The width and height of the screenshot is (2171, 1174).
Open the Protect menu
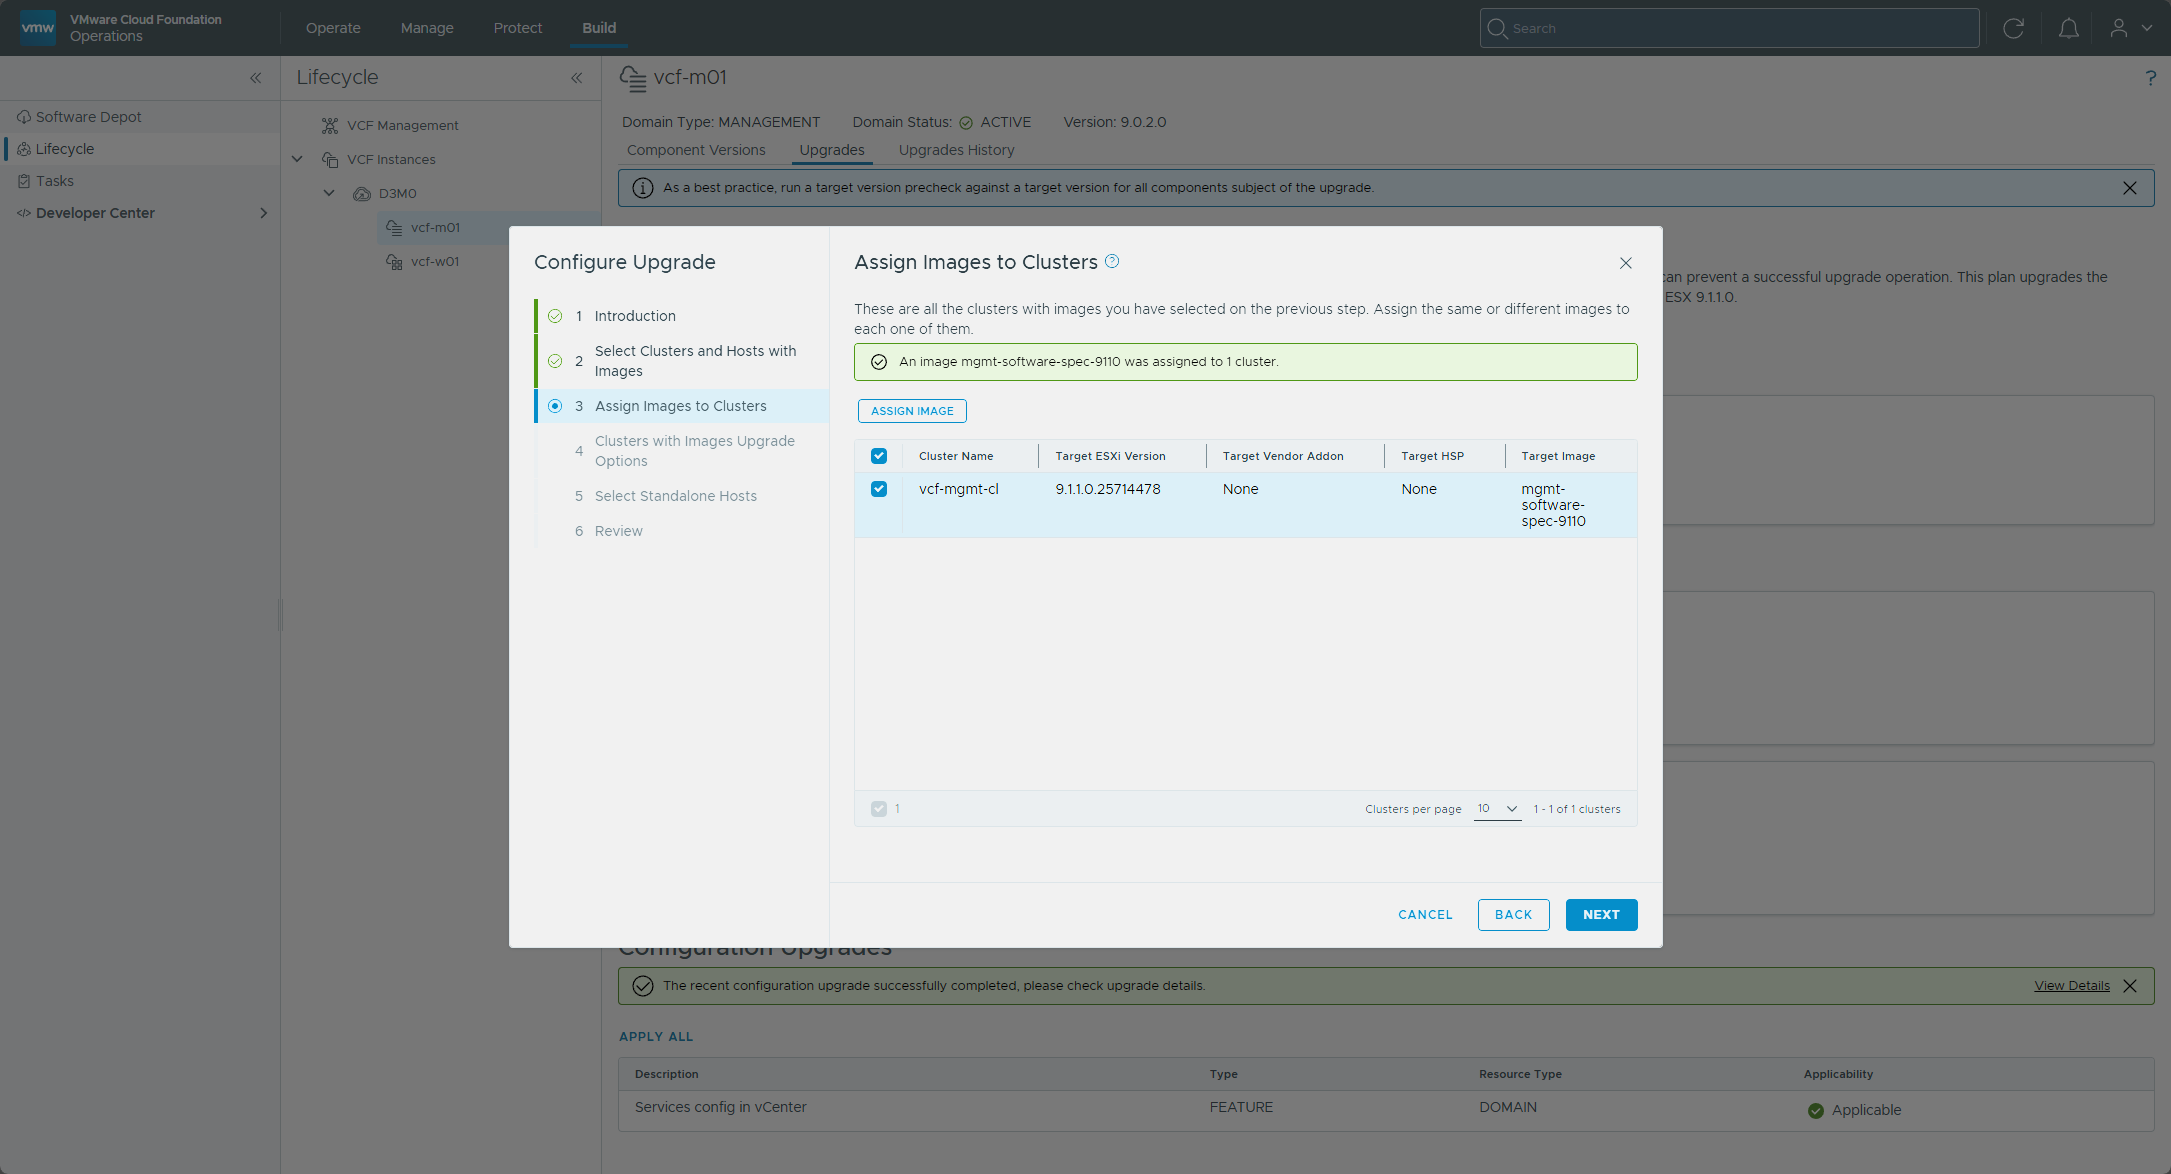coord(518,28)
